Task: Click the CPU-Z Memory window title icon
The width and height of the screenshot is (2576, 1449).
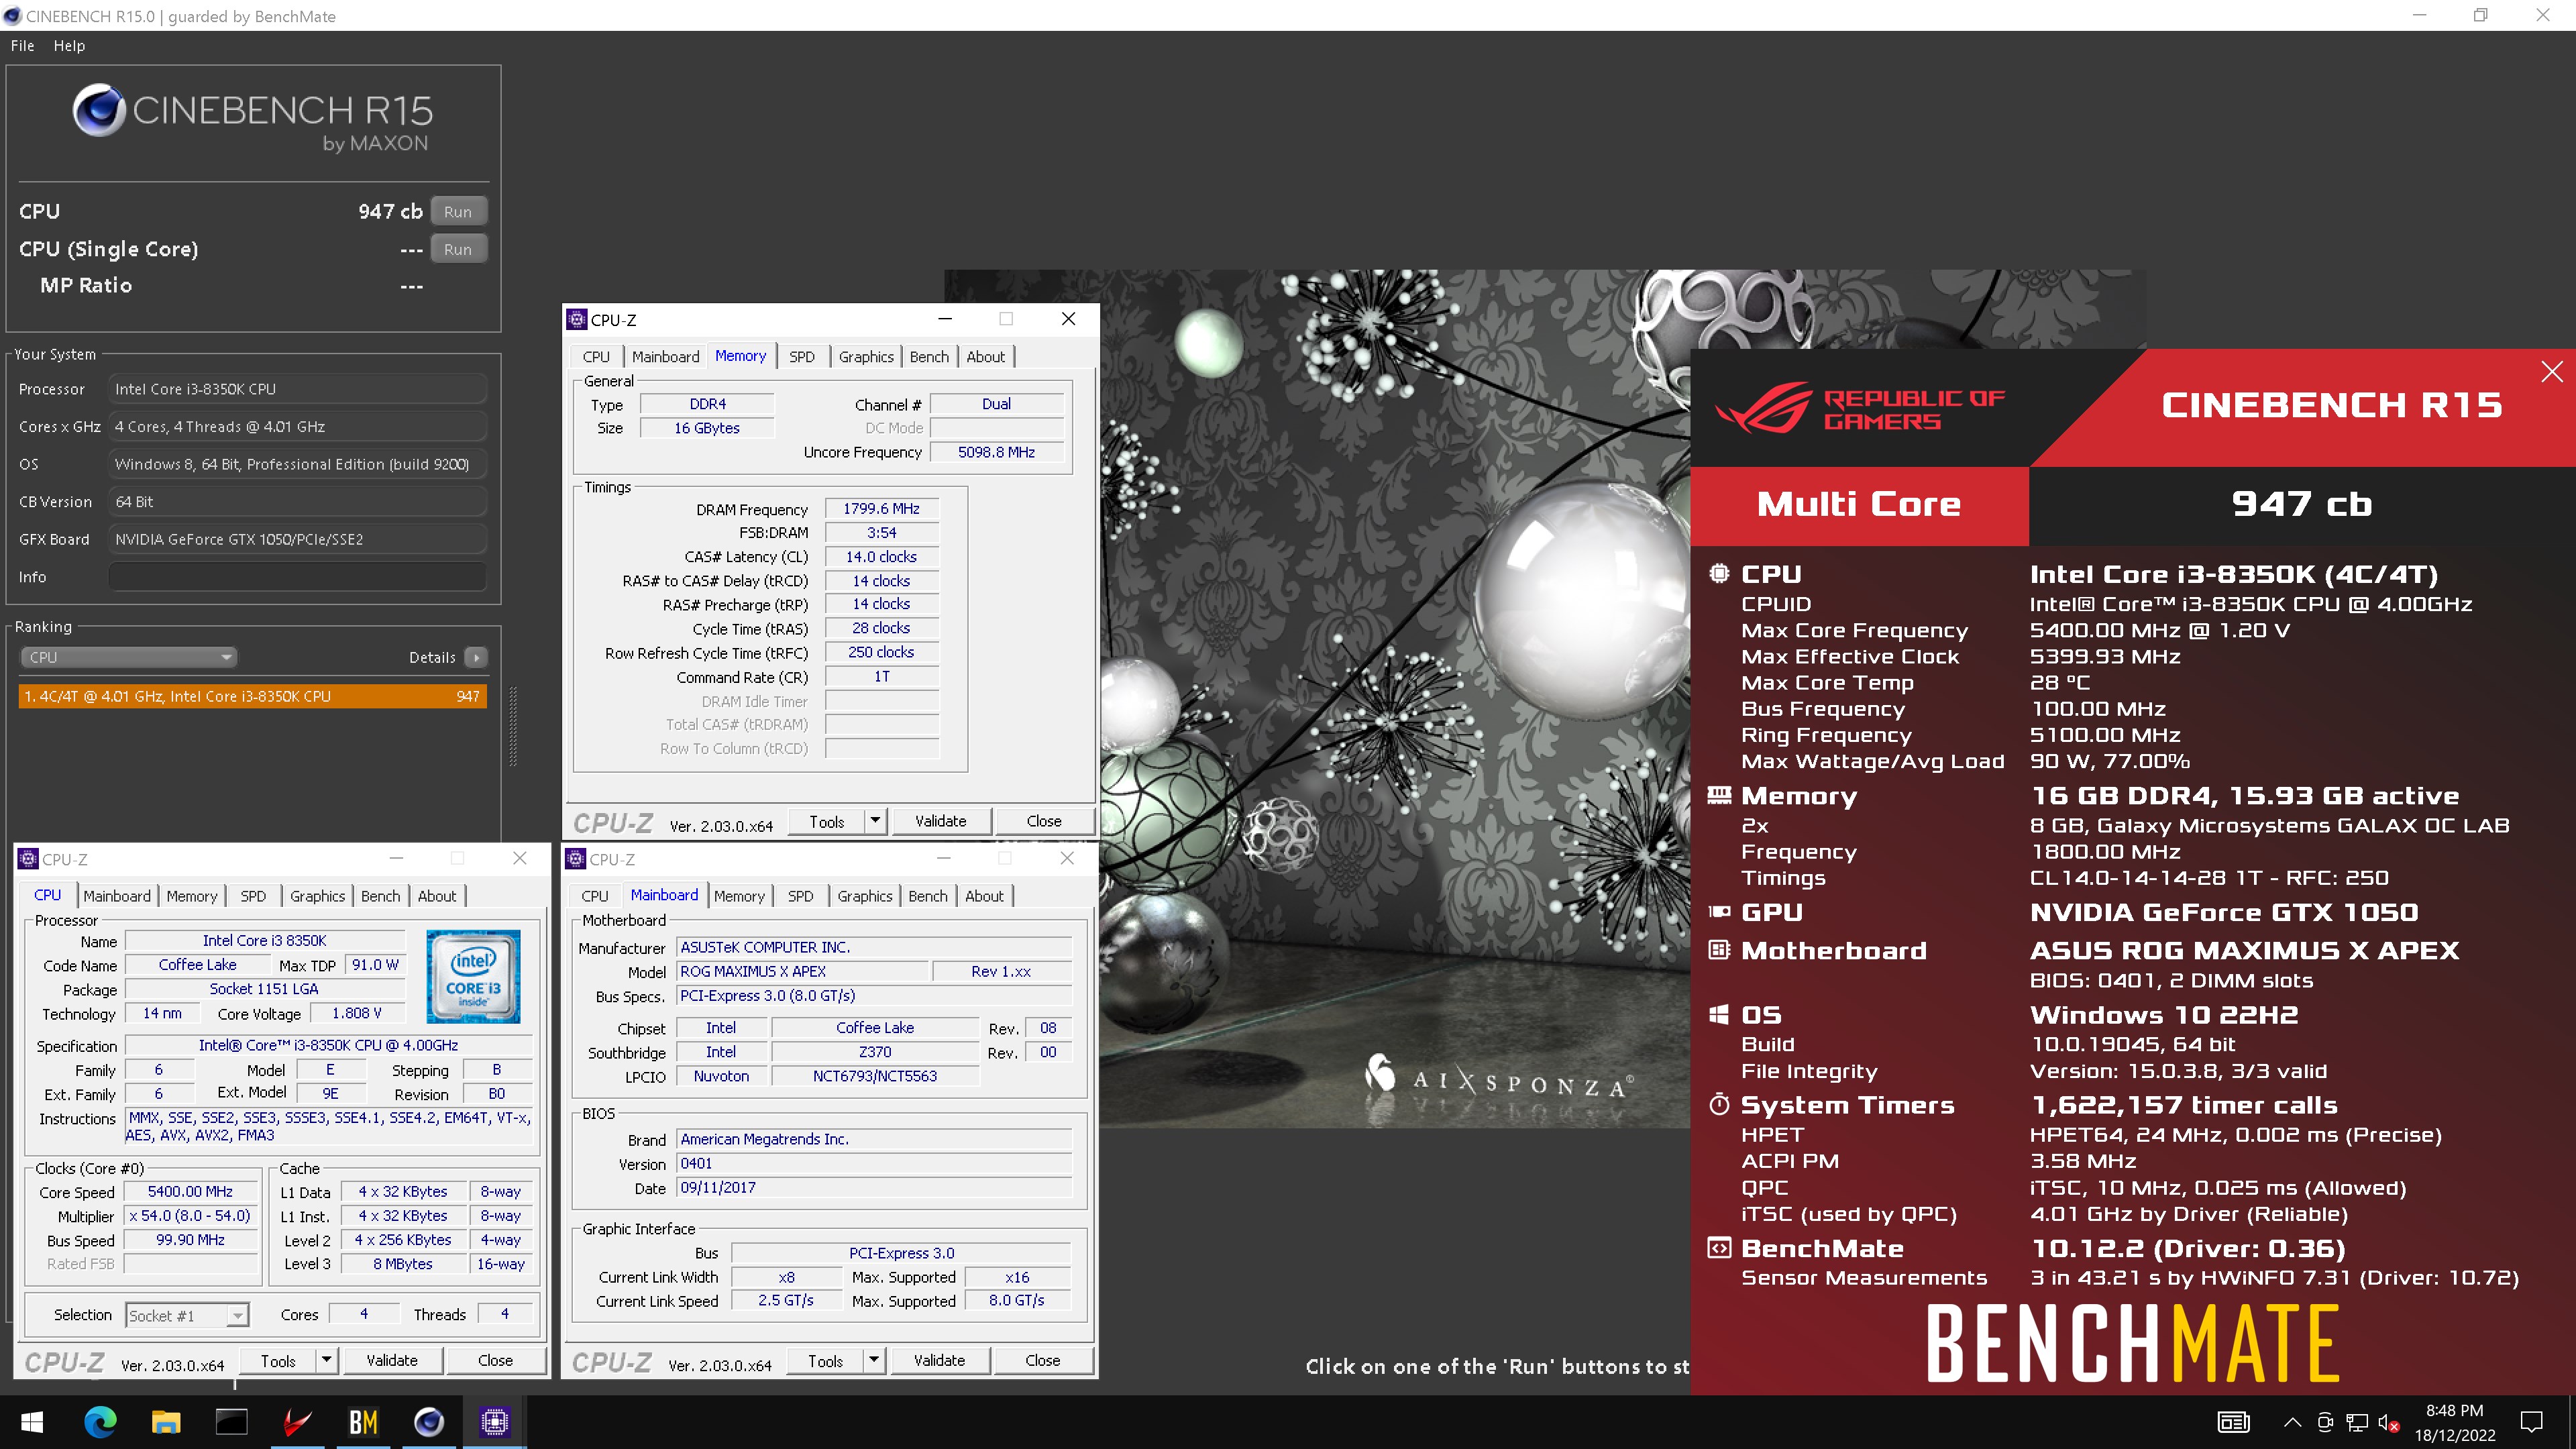Action: pos(577,319)
